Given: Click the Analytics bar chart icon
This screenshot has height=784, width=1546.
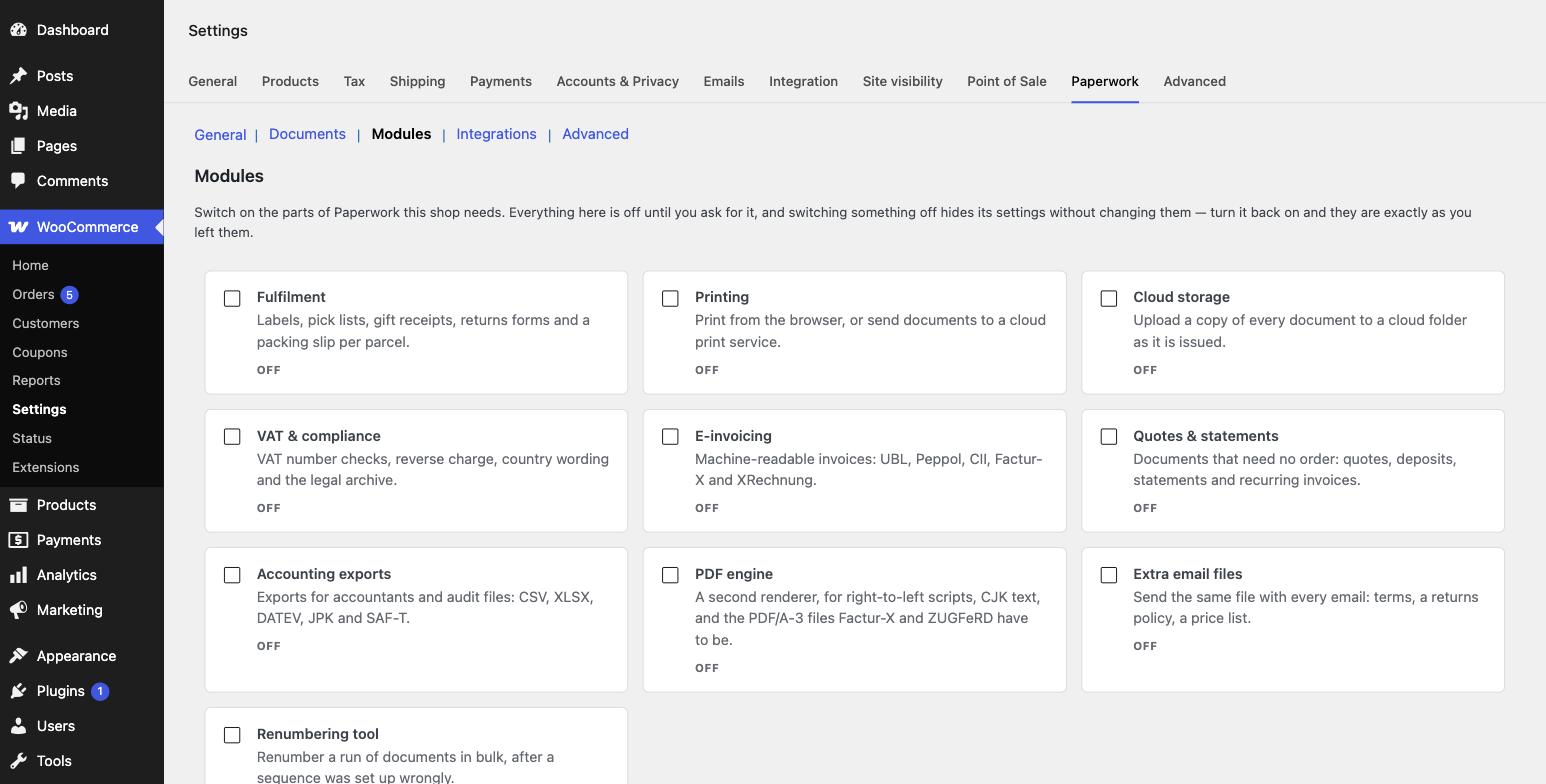Looking at the screenshot, I should 18,575.
